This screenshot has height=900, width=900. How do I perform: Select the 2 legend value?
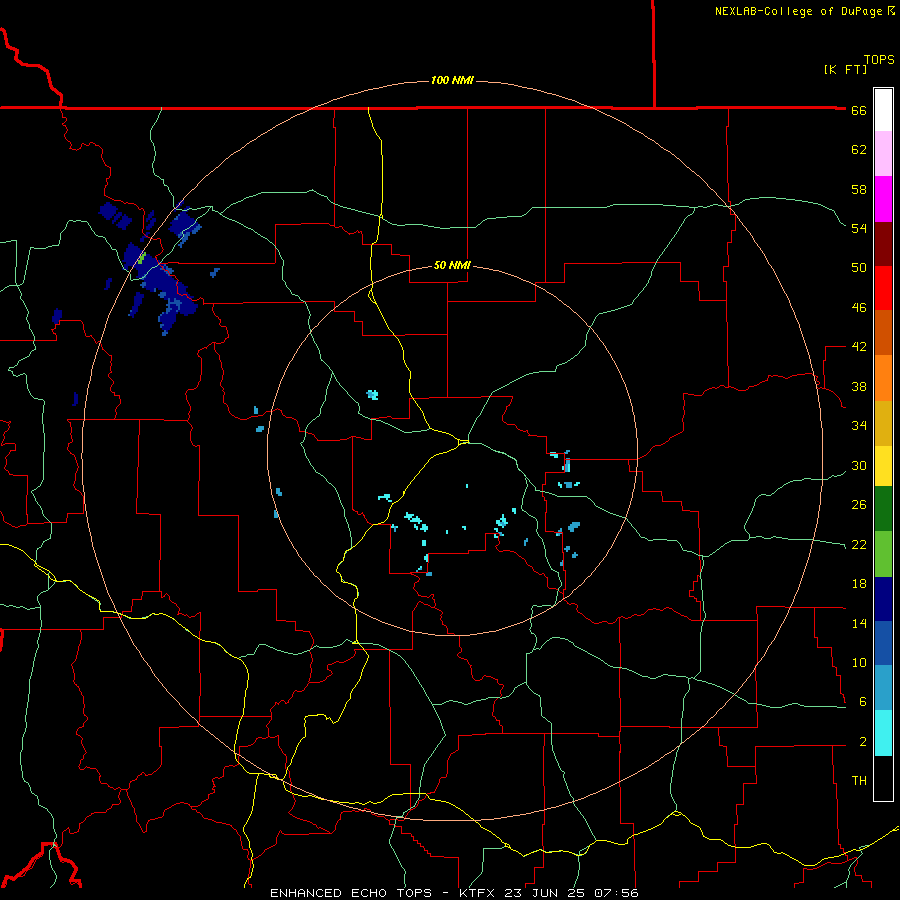pos(862,742)
